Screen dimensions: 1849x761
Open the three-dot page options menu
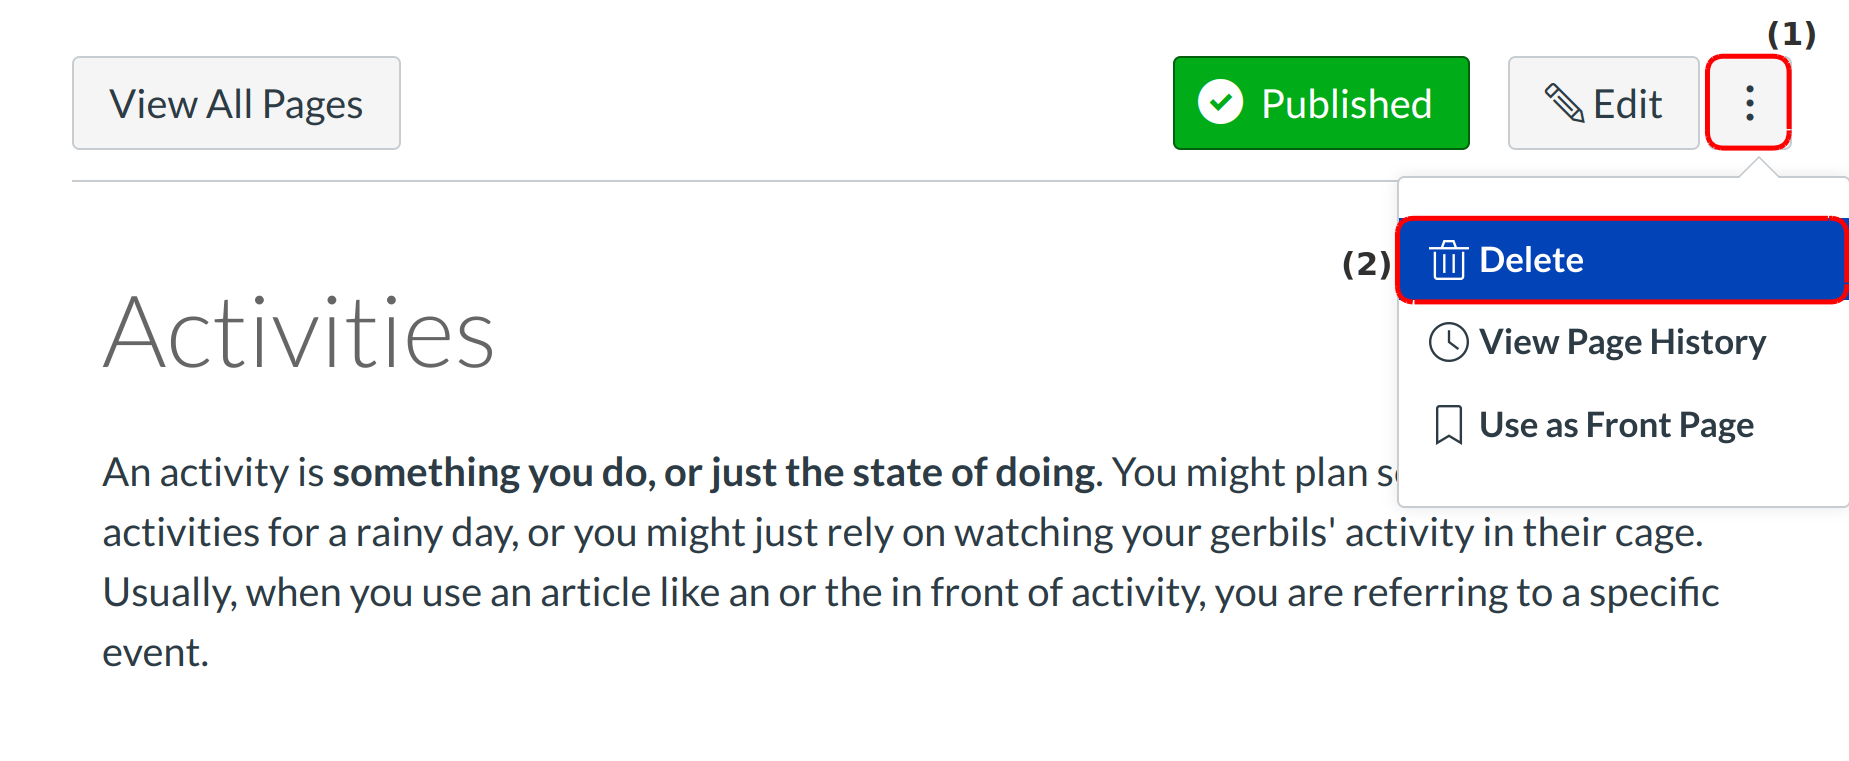tap(1749, 103)
